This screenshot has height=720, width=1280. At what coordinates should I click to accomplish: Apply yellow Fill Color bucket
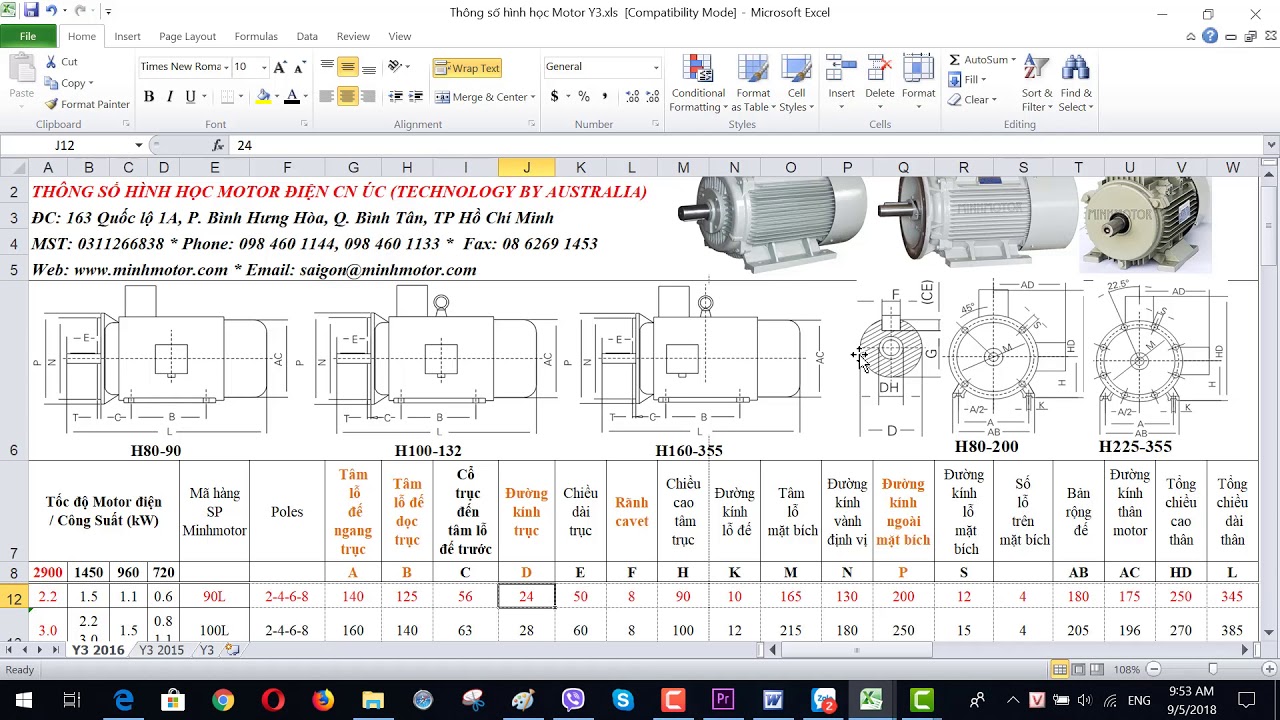pyautogui.click(x=263, y=97)
